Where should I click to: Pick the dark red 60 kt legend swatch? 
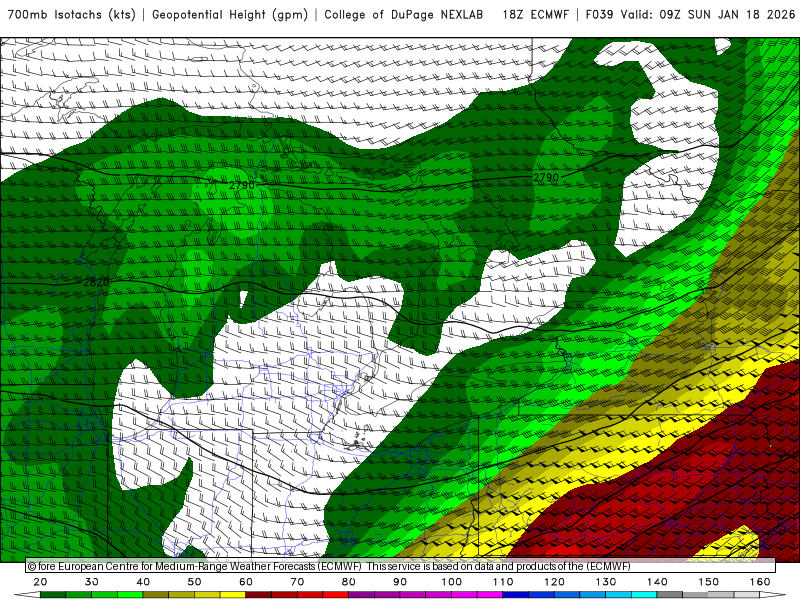[259, 594]
